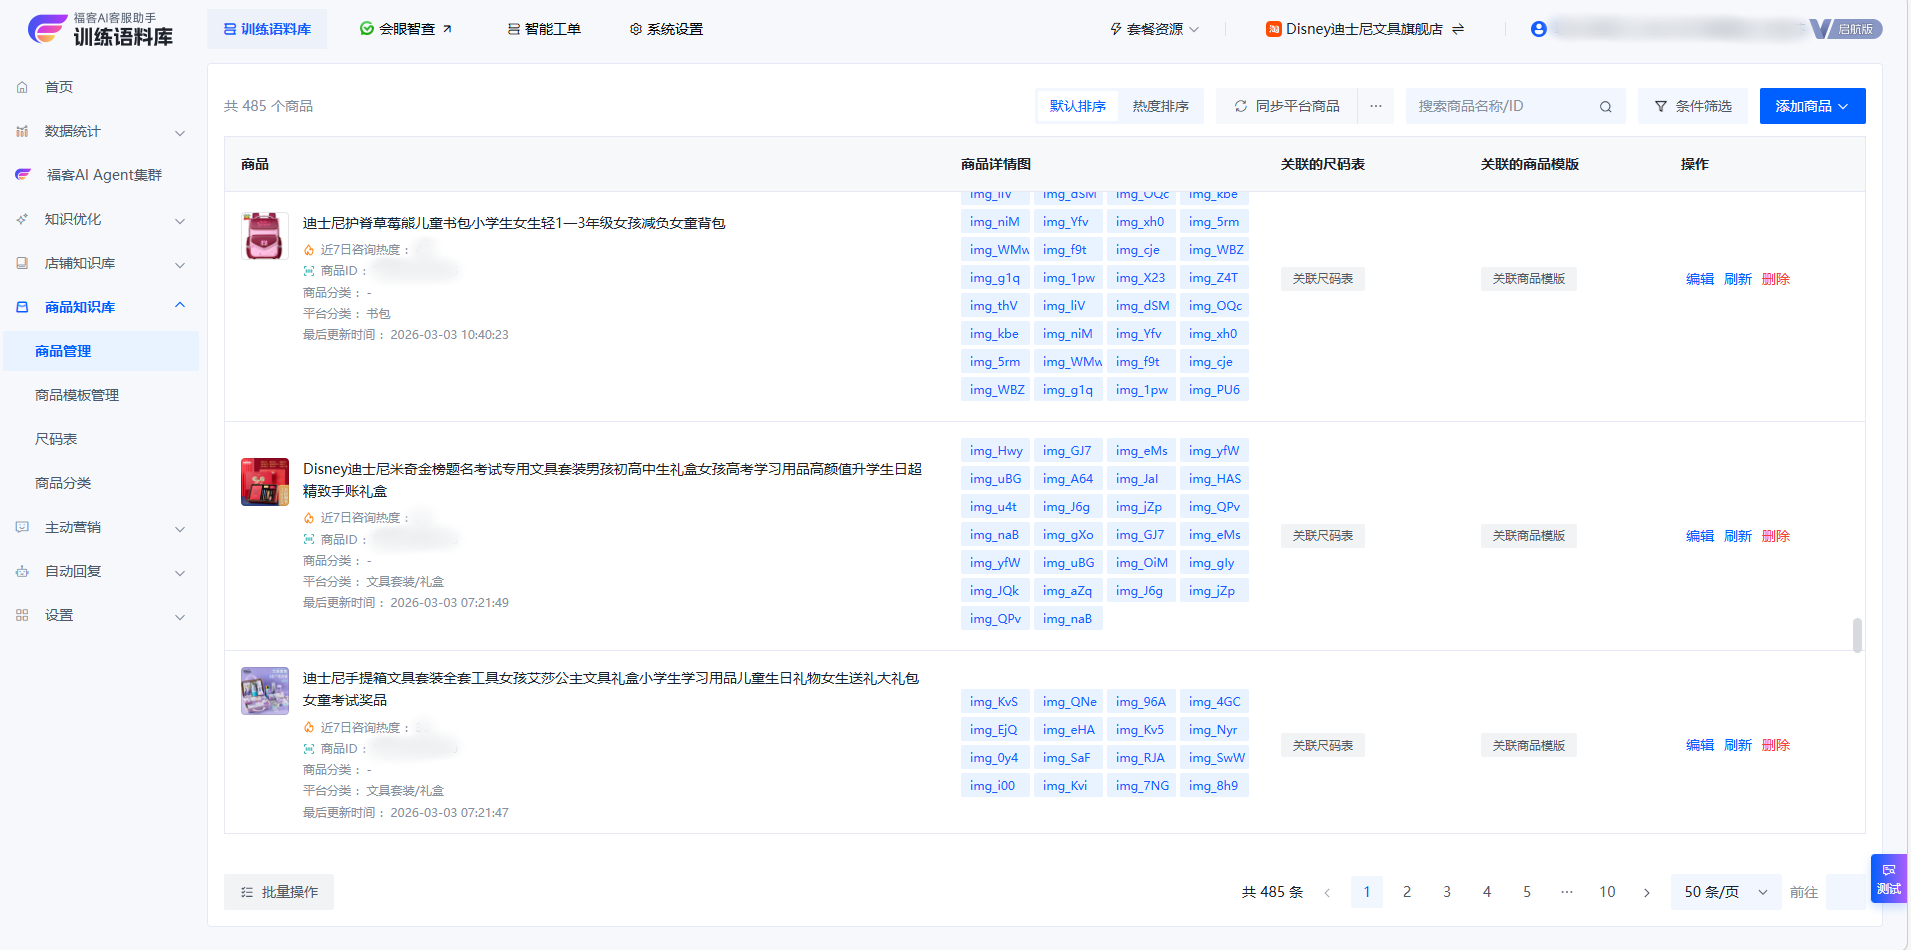Viewport: 1911px width, 950px height.
Task: Click the 自动回复 robot icon
Action: (x=22, y=571)
